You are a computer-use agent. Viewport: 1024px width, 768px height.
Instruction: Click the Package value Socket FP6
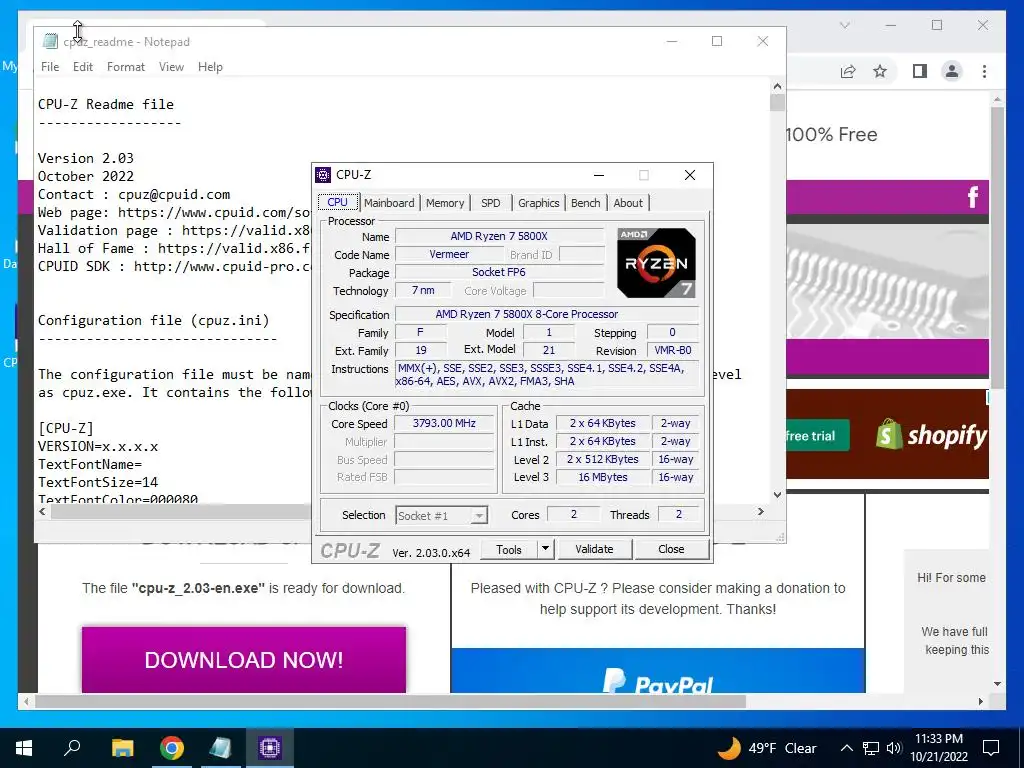pos(499,272)
